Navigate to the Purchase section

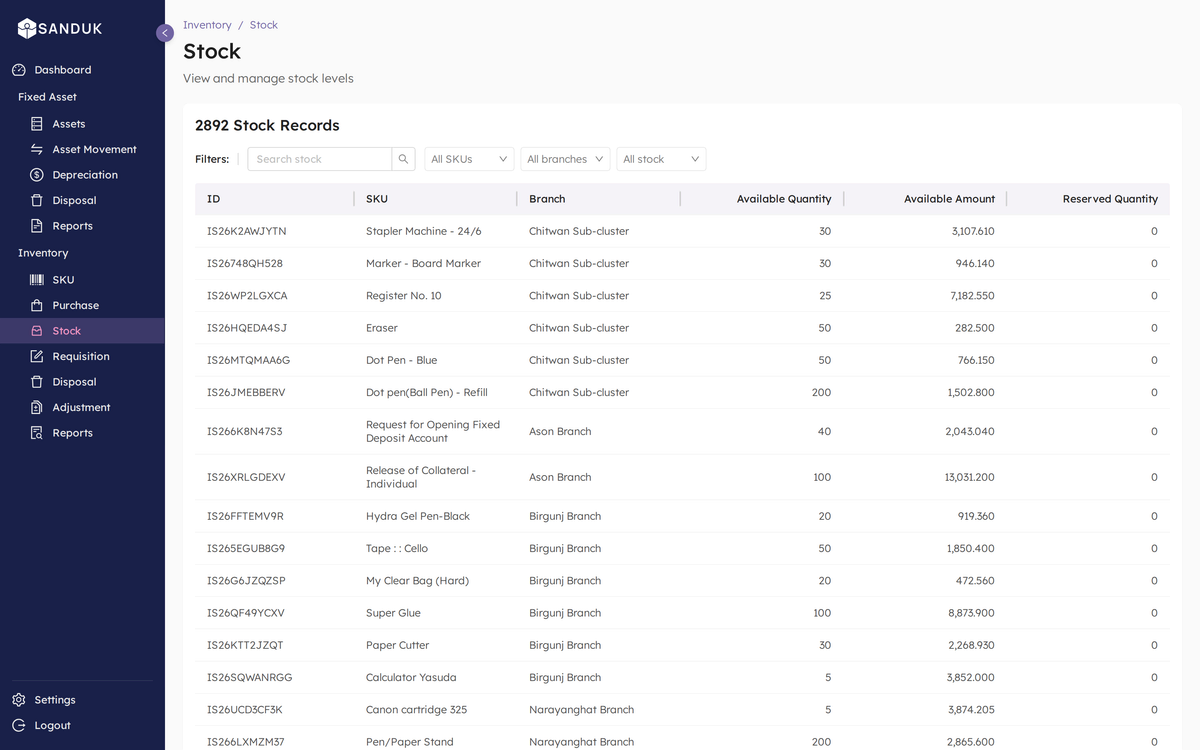[82, 305]
